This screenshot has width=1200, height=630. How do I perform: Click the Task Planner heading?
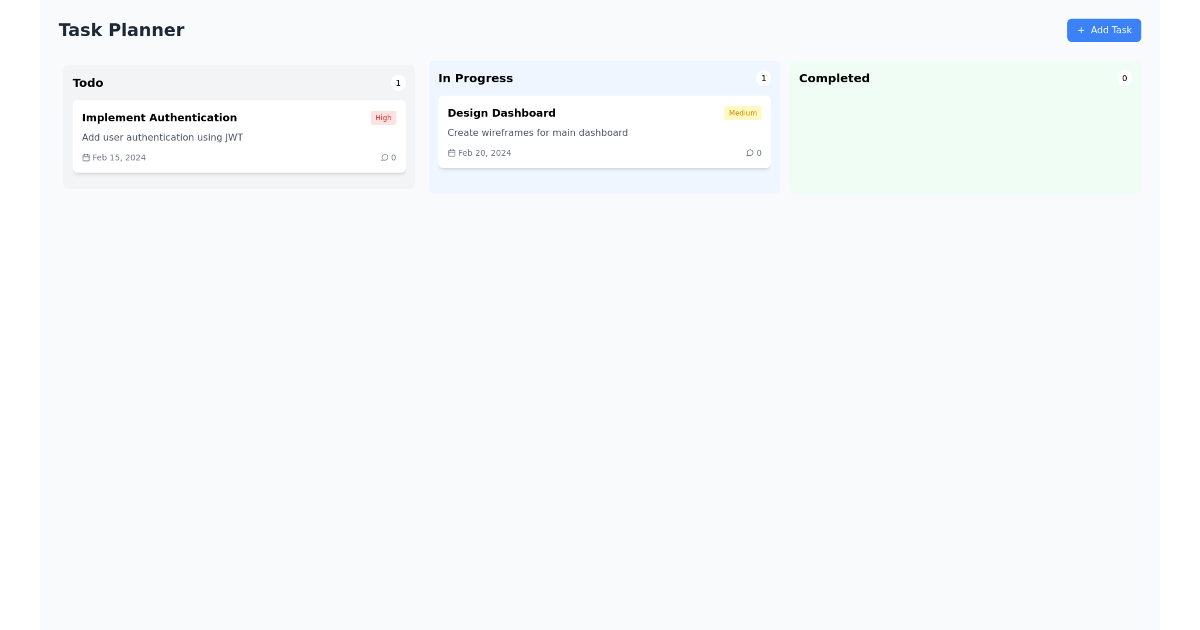(x=121, y=30)
